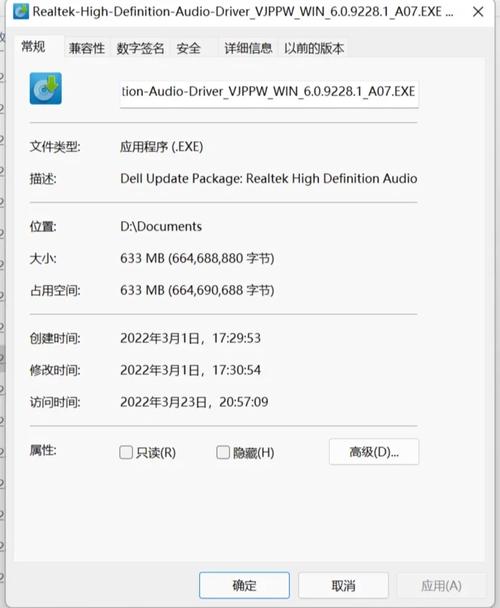This screenshot has height=608, width=500.
Task: Click the 应用(A) button
Action: pos(441,585)
